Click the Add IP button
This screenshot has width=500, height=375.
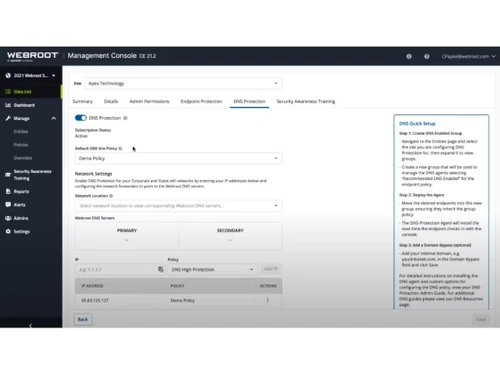pos(271,269)
